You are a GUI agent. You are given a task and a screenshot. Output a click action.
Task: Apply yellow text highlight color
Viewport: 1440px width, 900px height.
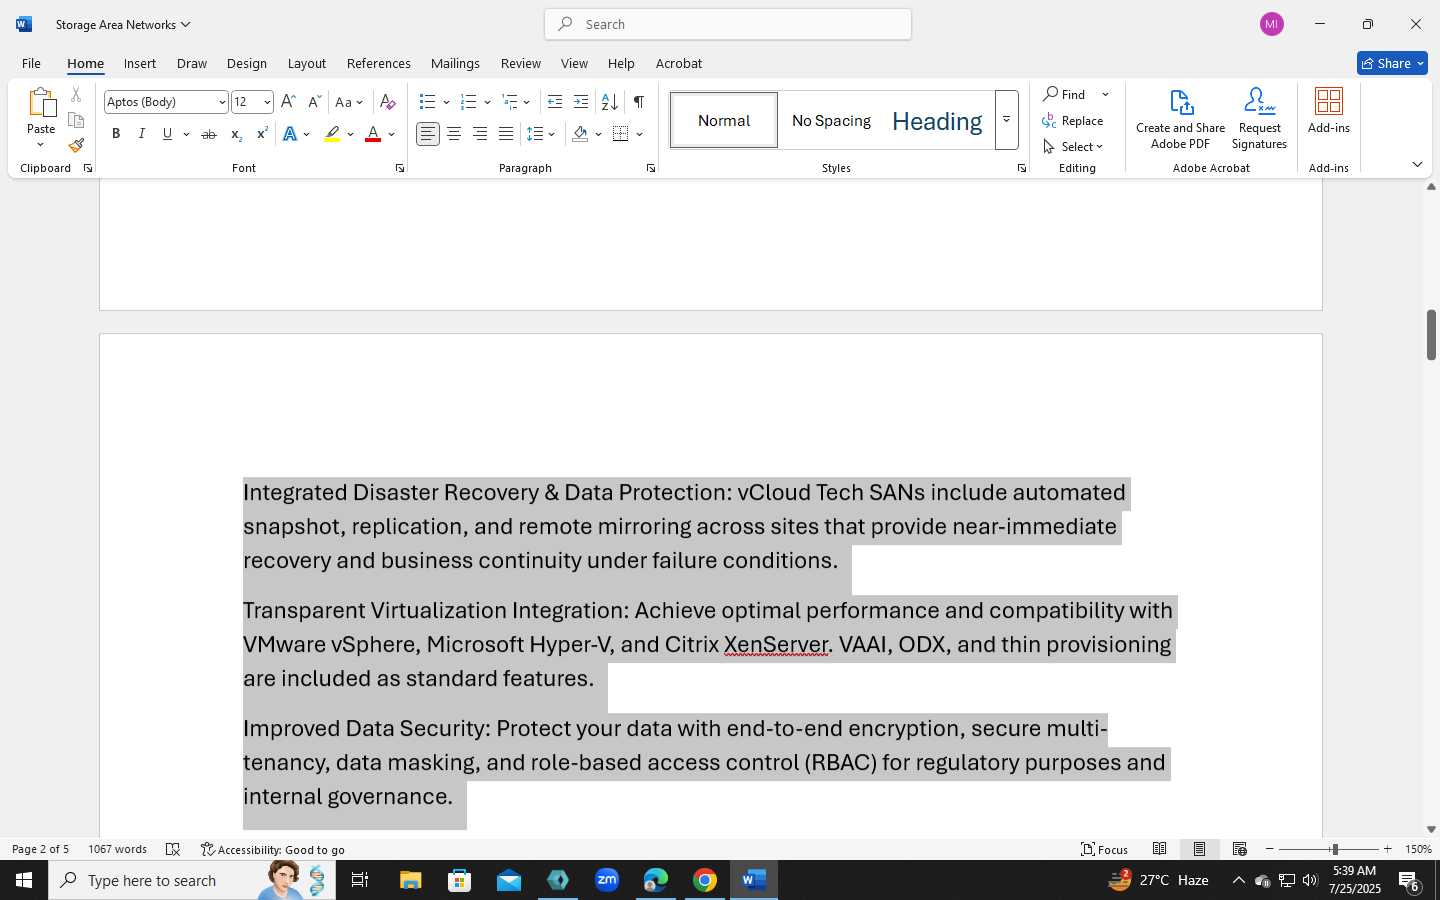333,134
